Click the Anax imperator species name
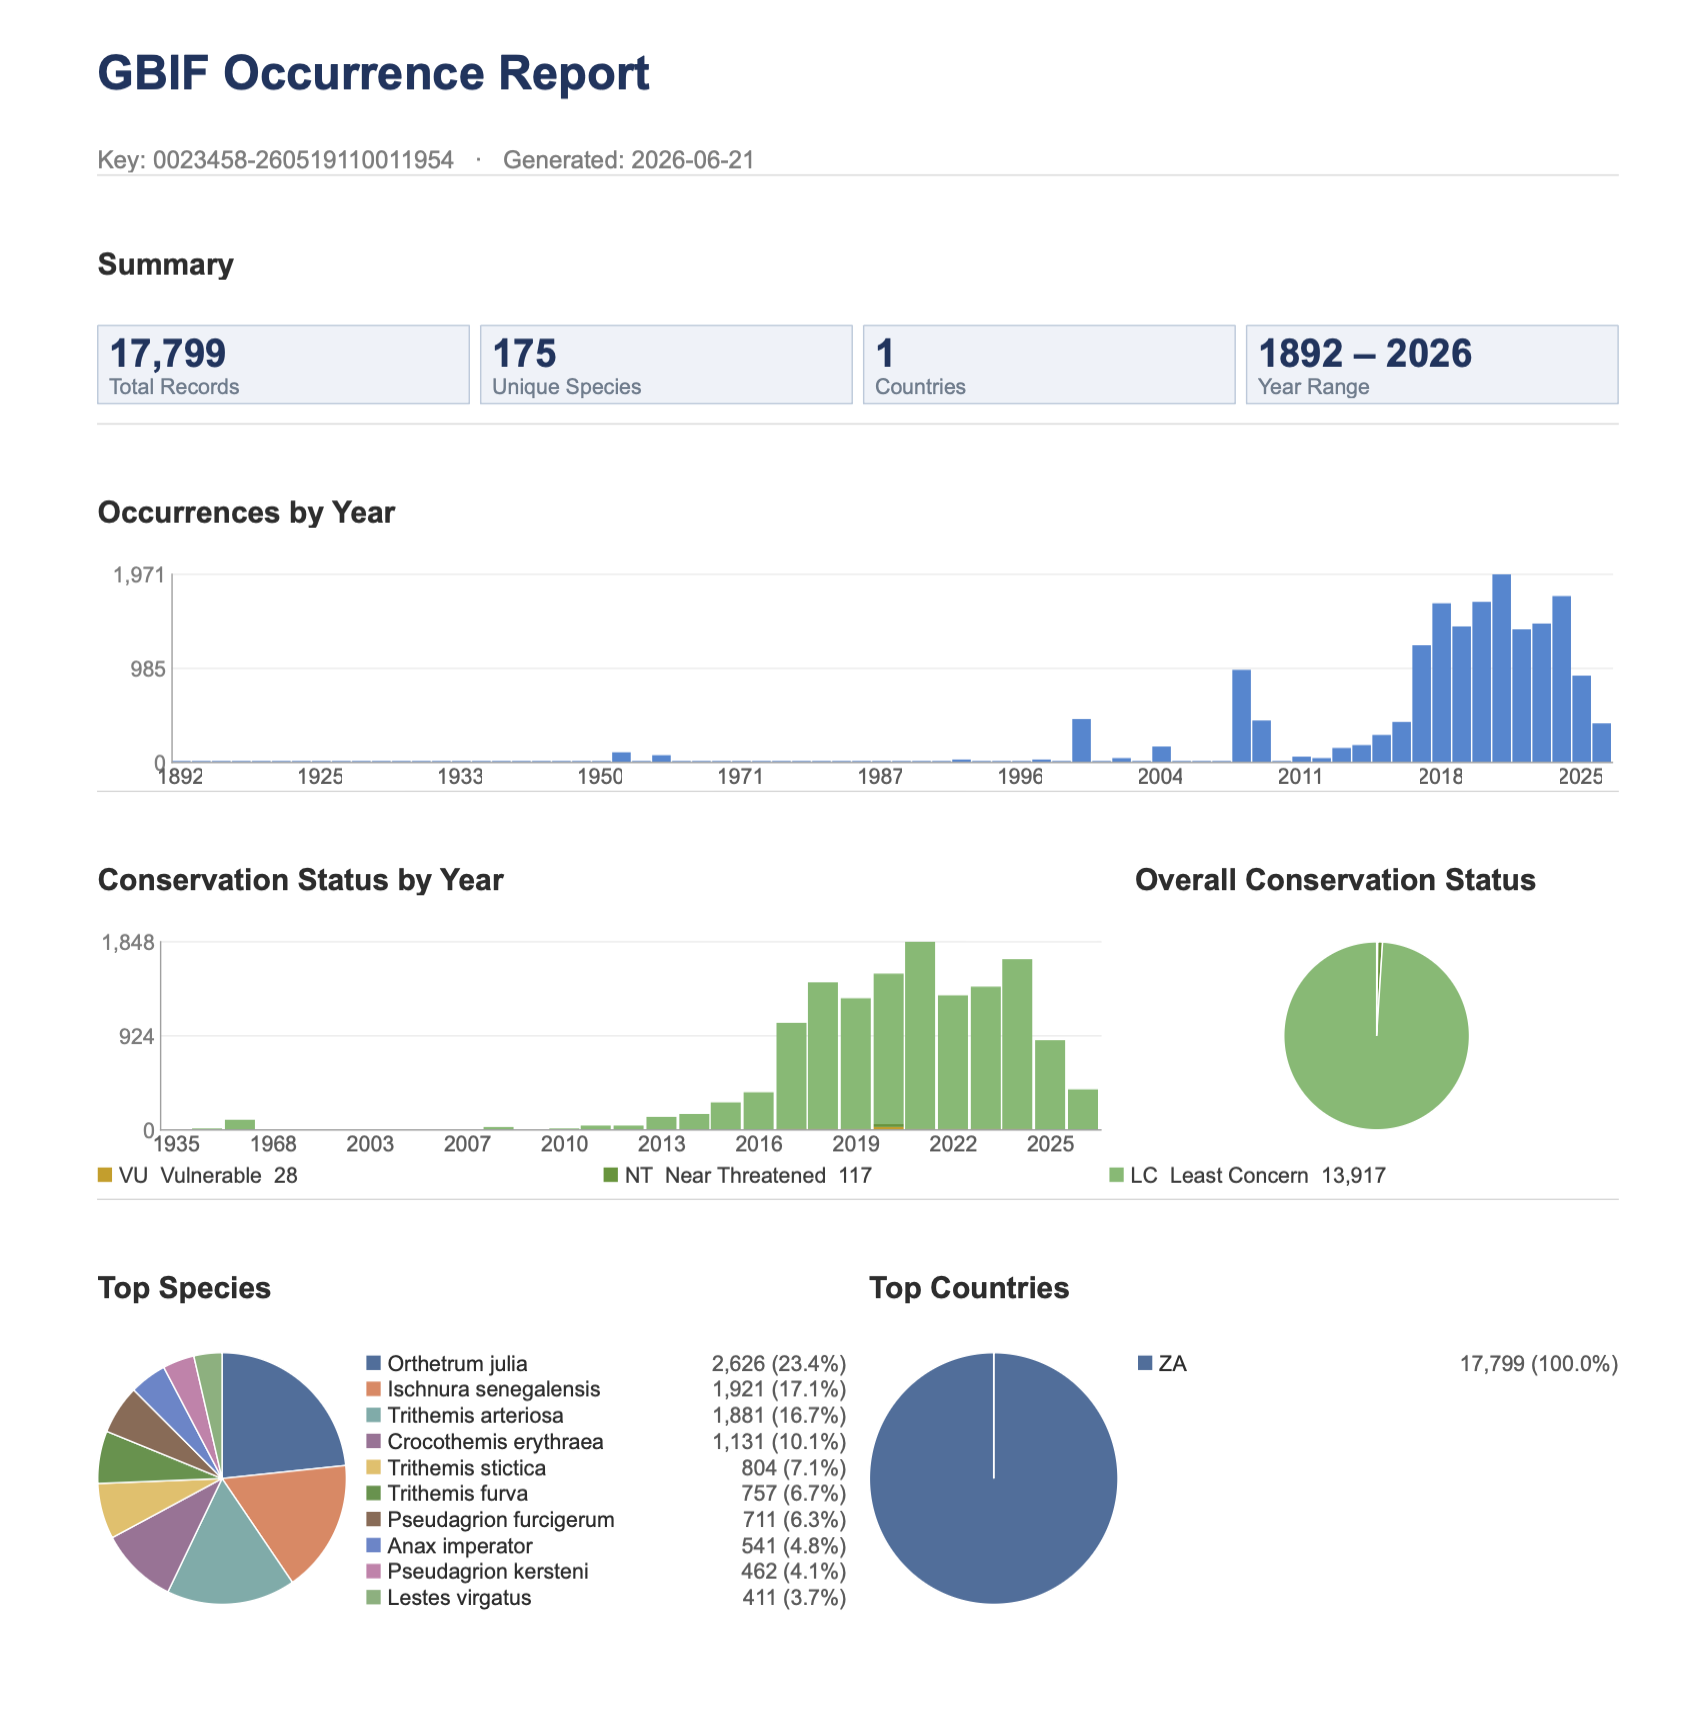The width and height of the screenshot is (1692, 1714). tap(460, 1546)
